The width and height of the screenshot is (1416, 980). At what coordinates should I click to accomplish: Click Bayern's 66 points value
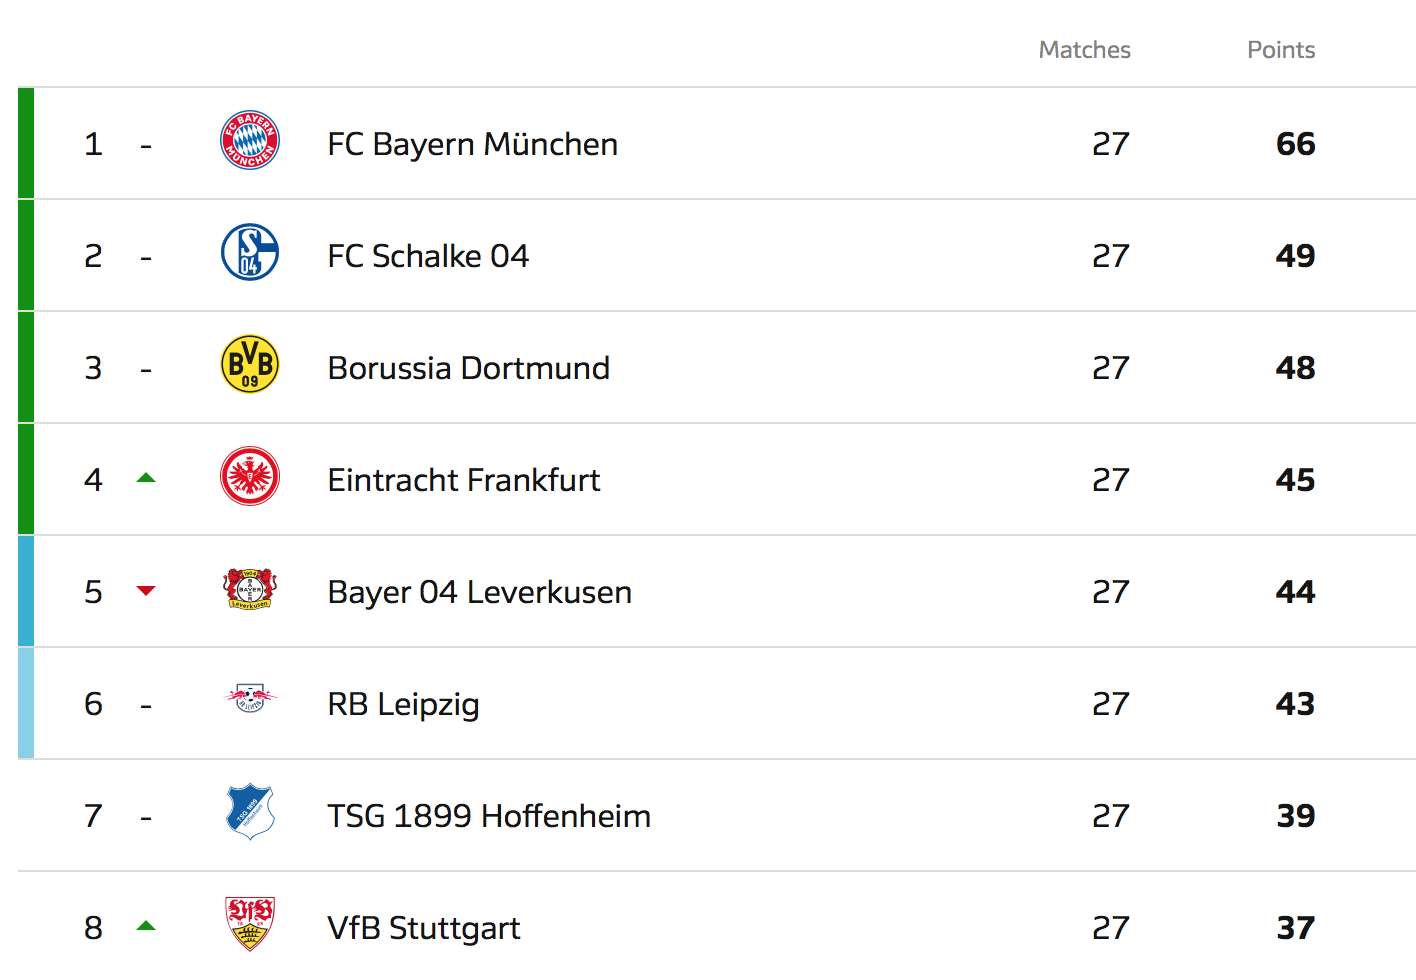coord(1295,144)
